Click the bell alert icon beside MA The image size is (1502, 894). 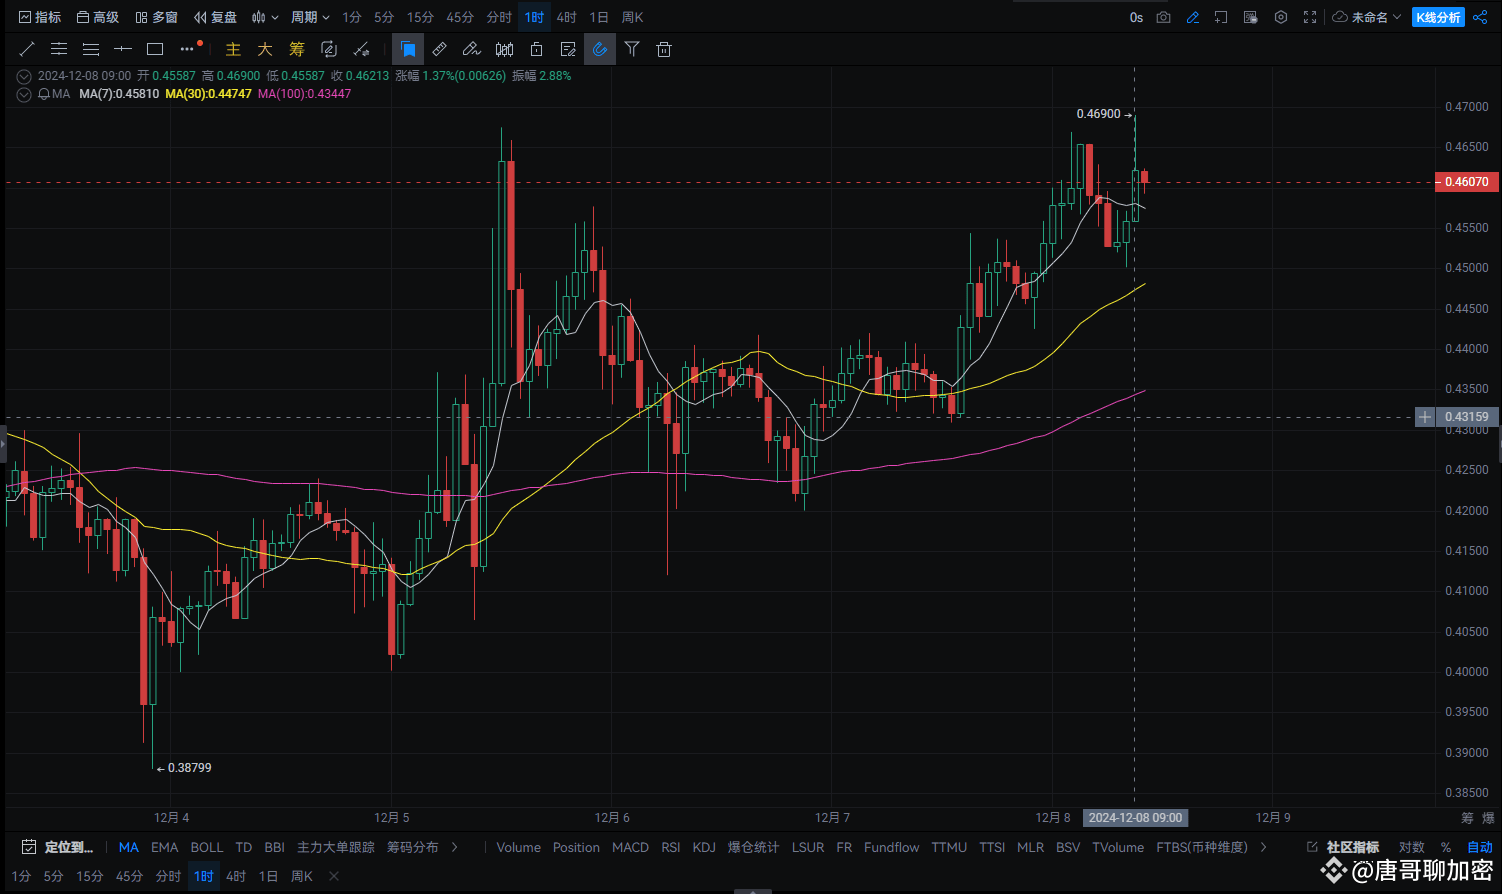[x=43, y=94]
